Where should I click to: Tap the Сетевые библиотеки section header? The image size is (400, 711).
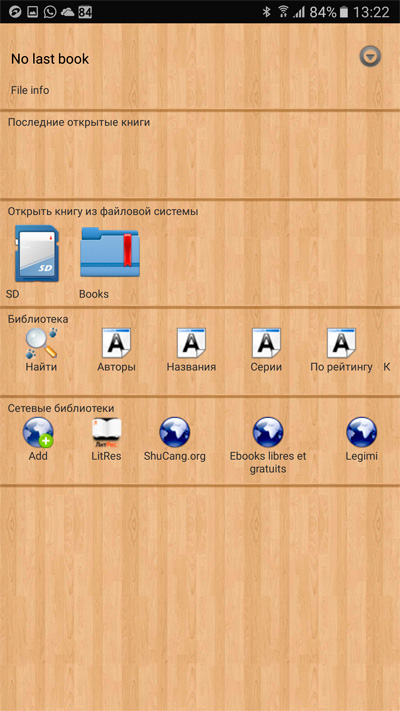(x=61, y=408)
